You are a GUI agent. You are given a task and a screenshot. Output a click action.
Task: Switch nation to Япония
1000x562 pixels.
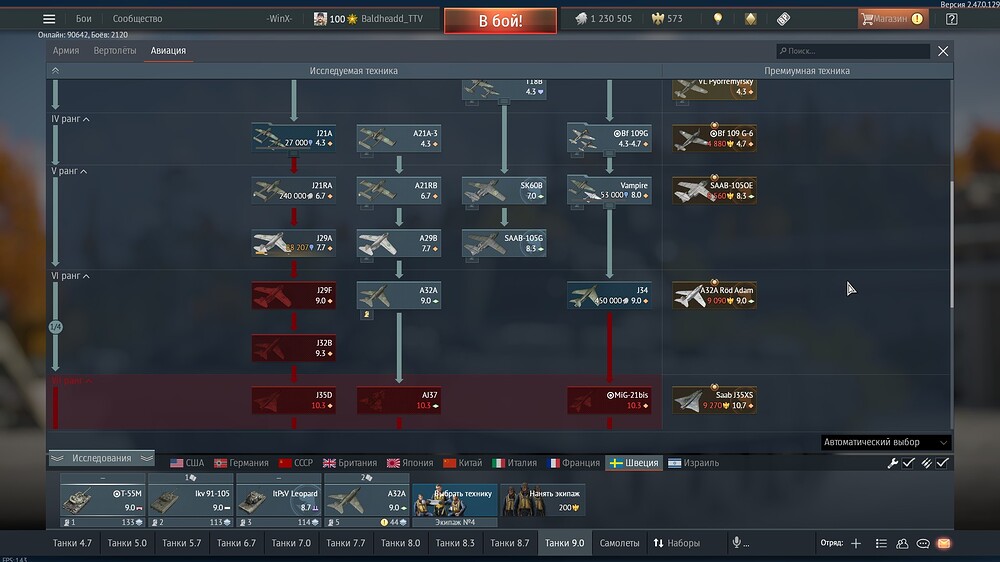coord(409,463)
